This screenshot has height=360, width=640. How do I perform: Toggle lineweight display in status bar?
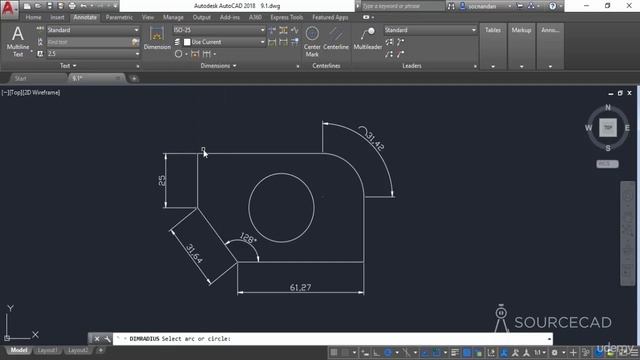[x=455, y=353]
